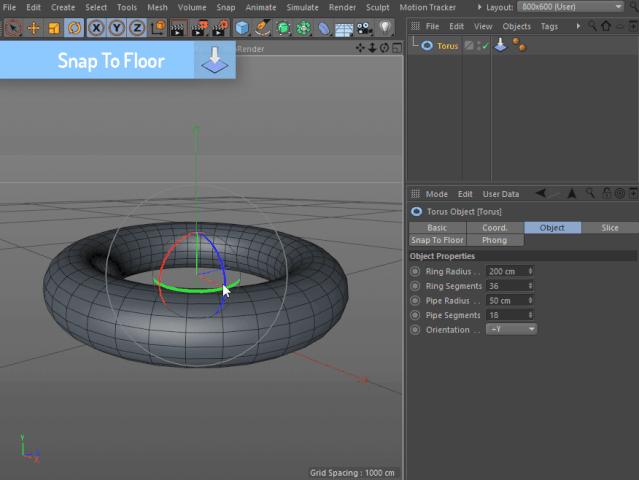
Task: Toggle the X axis lock
Action: 98,28
